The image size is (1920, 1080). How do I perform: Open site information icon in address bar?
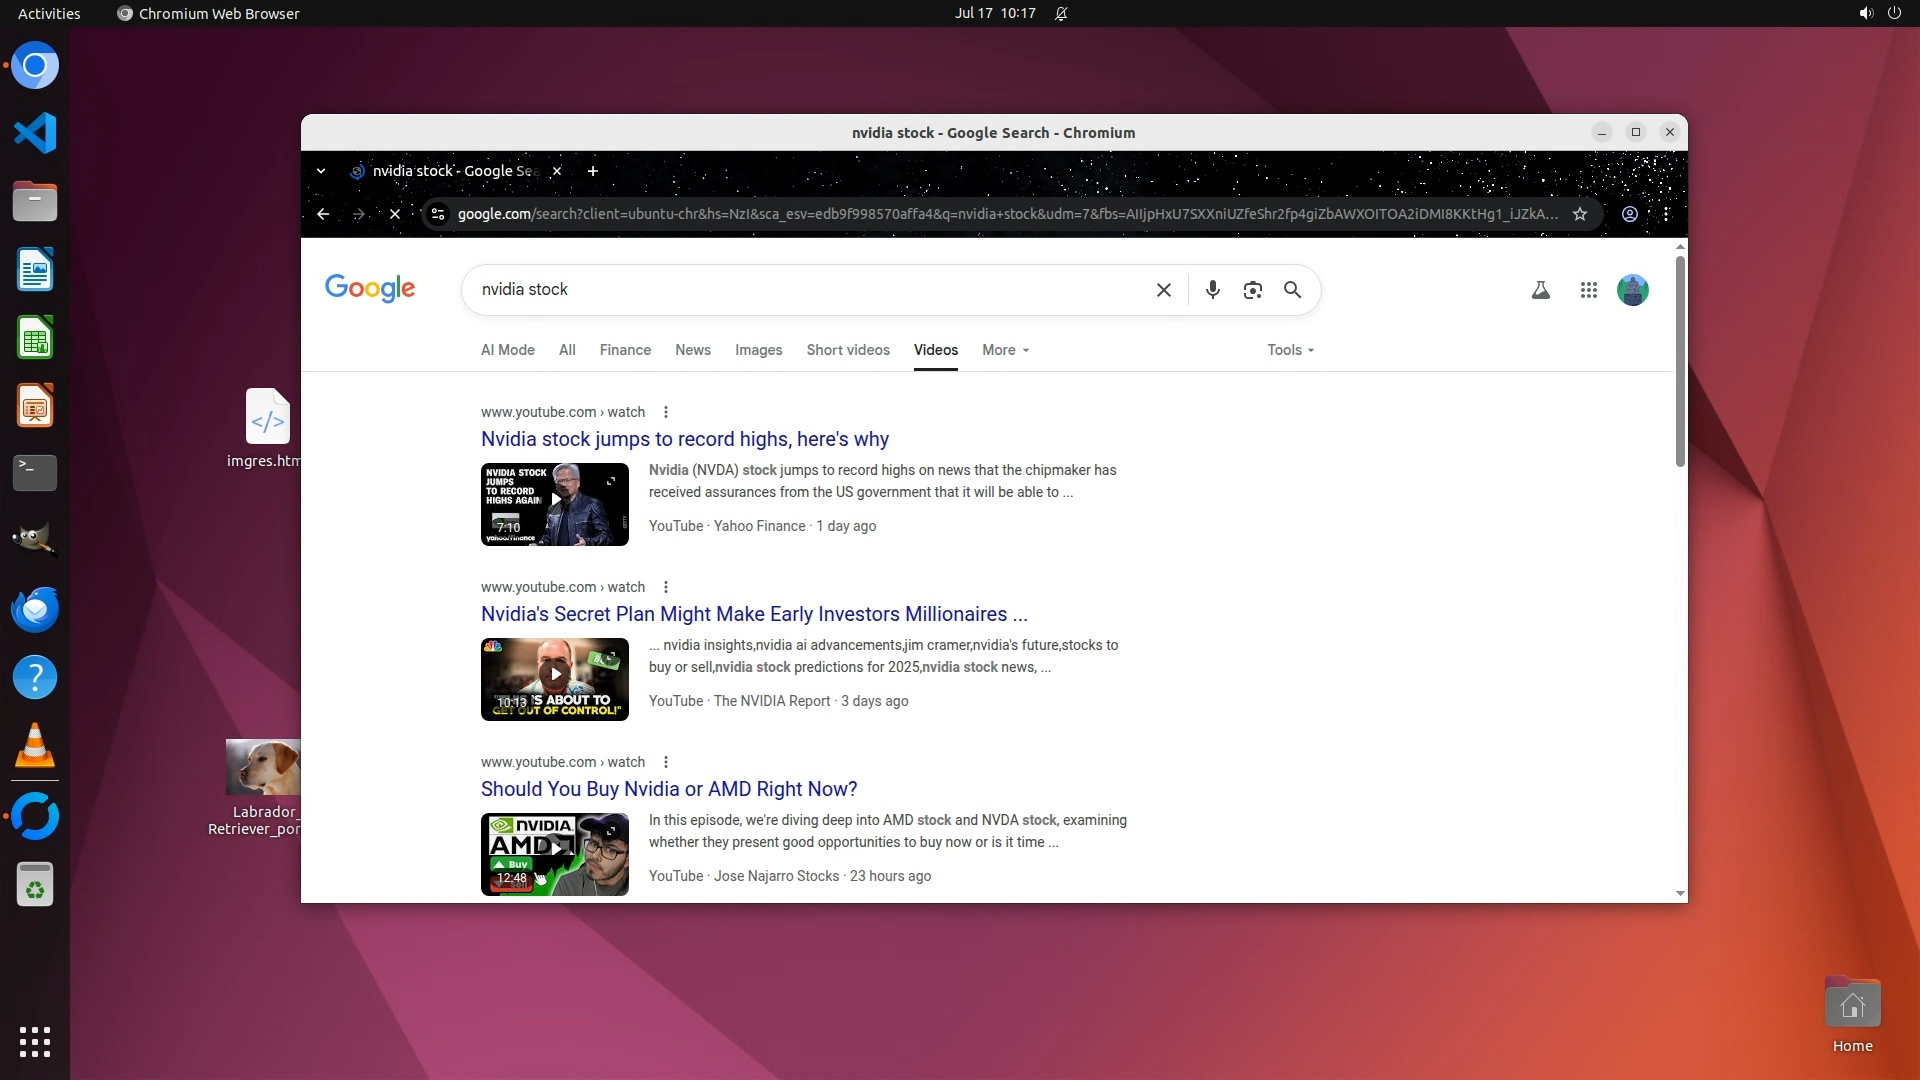coord(437,214)
